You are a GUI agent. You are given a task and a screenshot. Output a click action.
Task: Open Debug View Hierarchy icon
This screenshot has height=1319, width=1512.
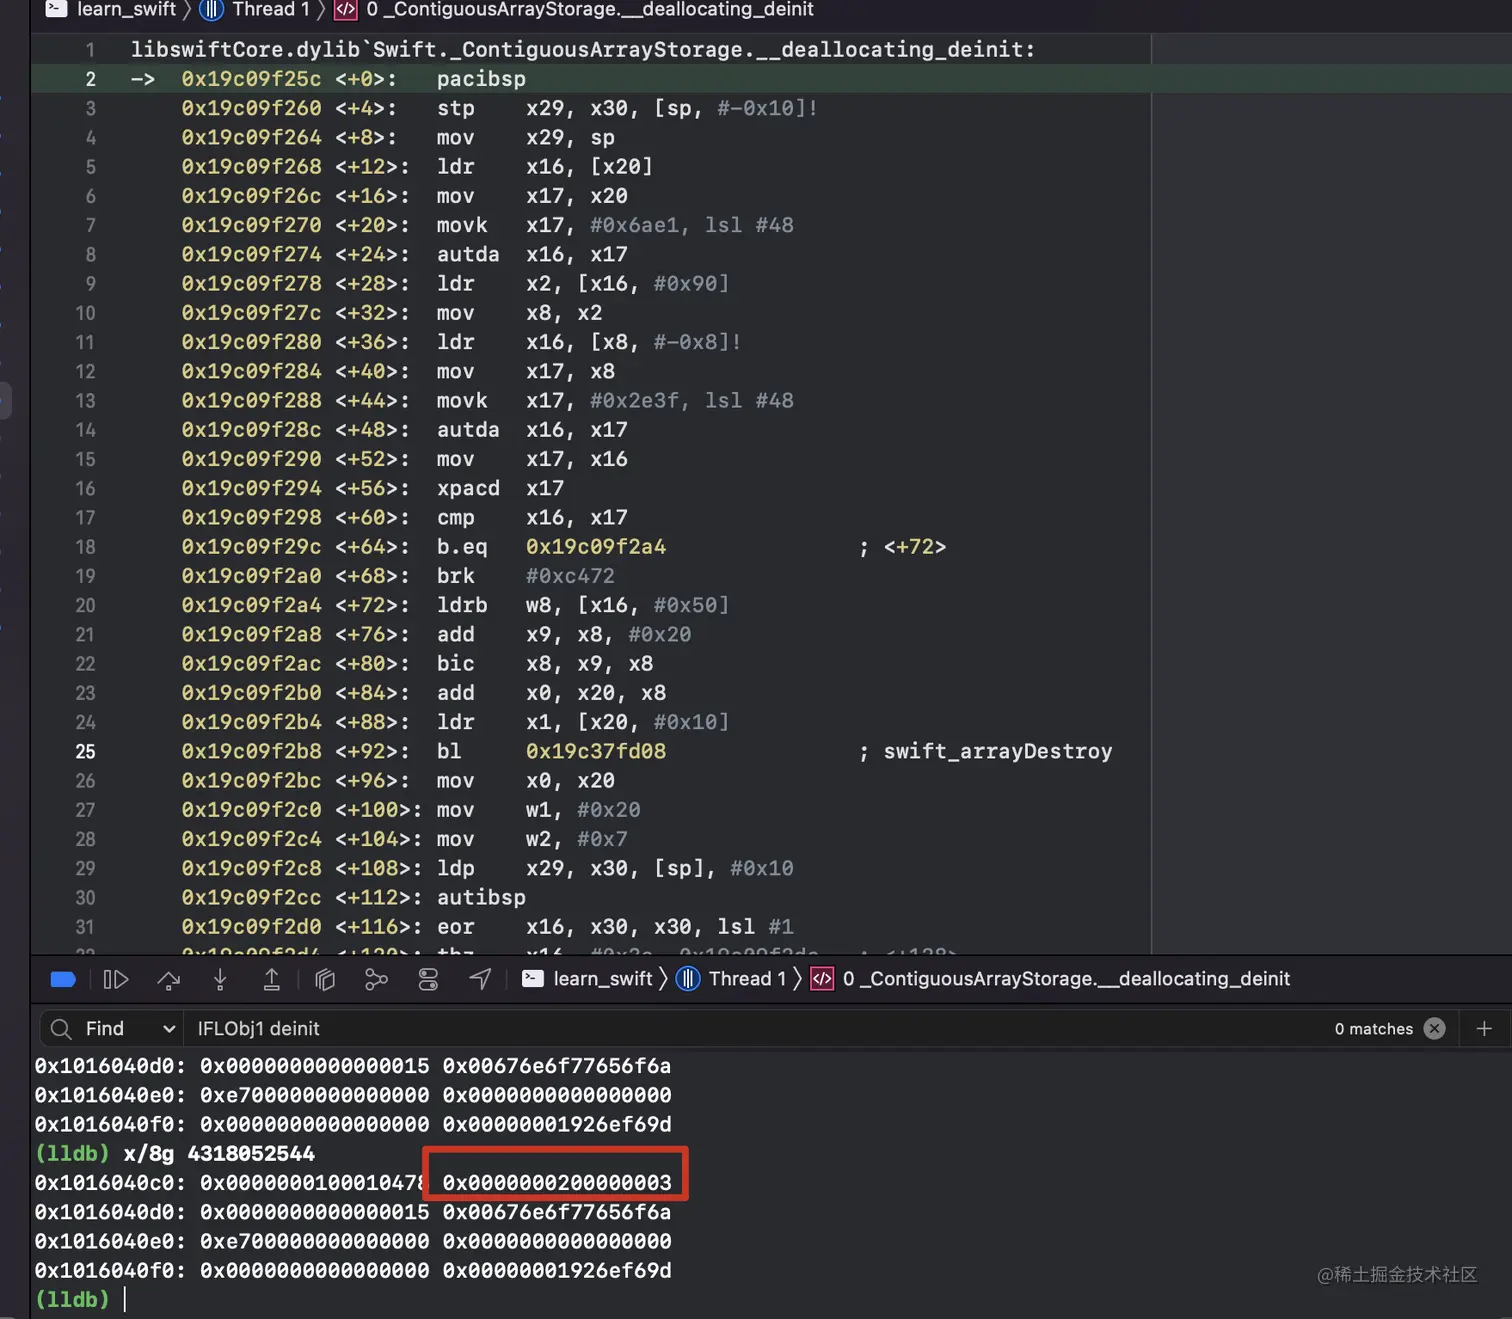click(325, 979)
